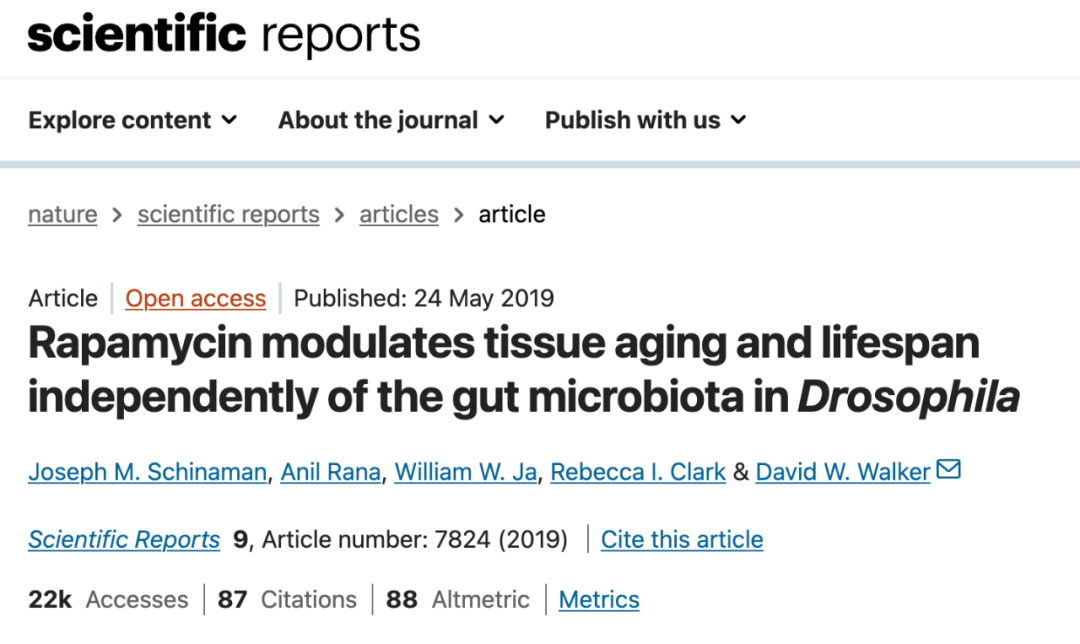Open author William W. Ja's details
1080x644 pixels.
[x=466, y=472]
